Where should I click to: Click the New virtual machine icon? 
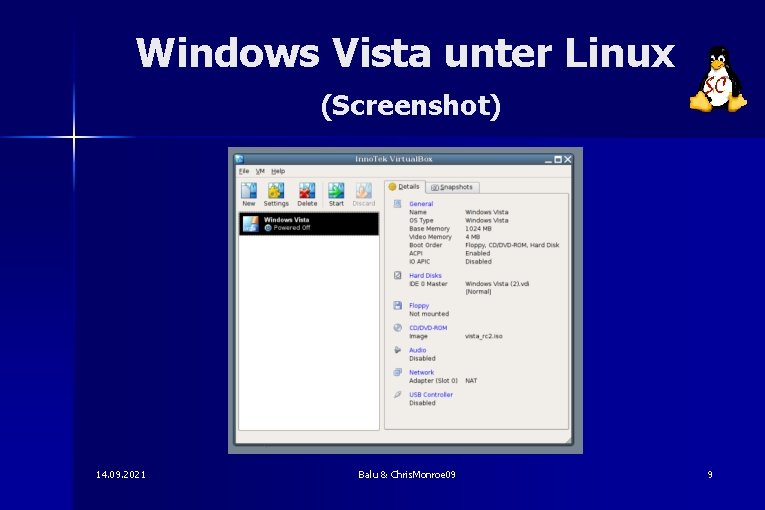click(x=249, y=191)
